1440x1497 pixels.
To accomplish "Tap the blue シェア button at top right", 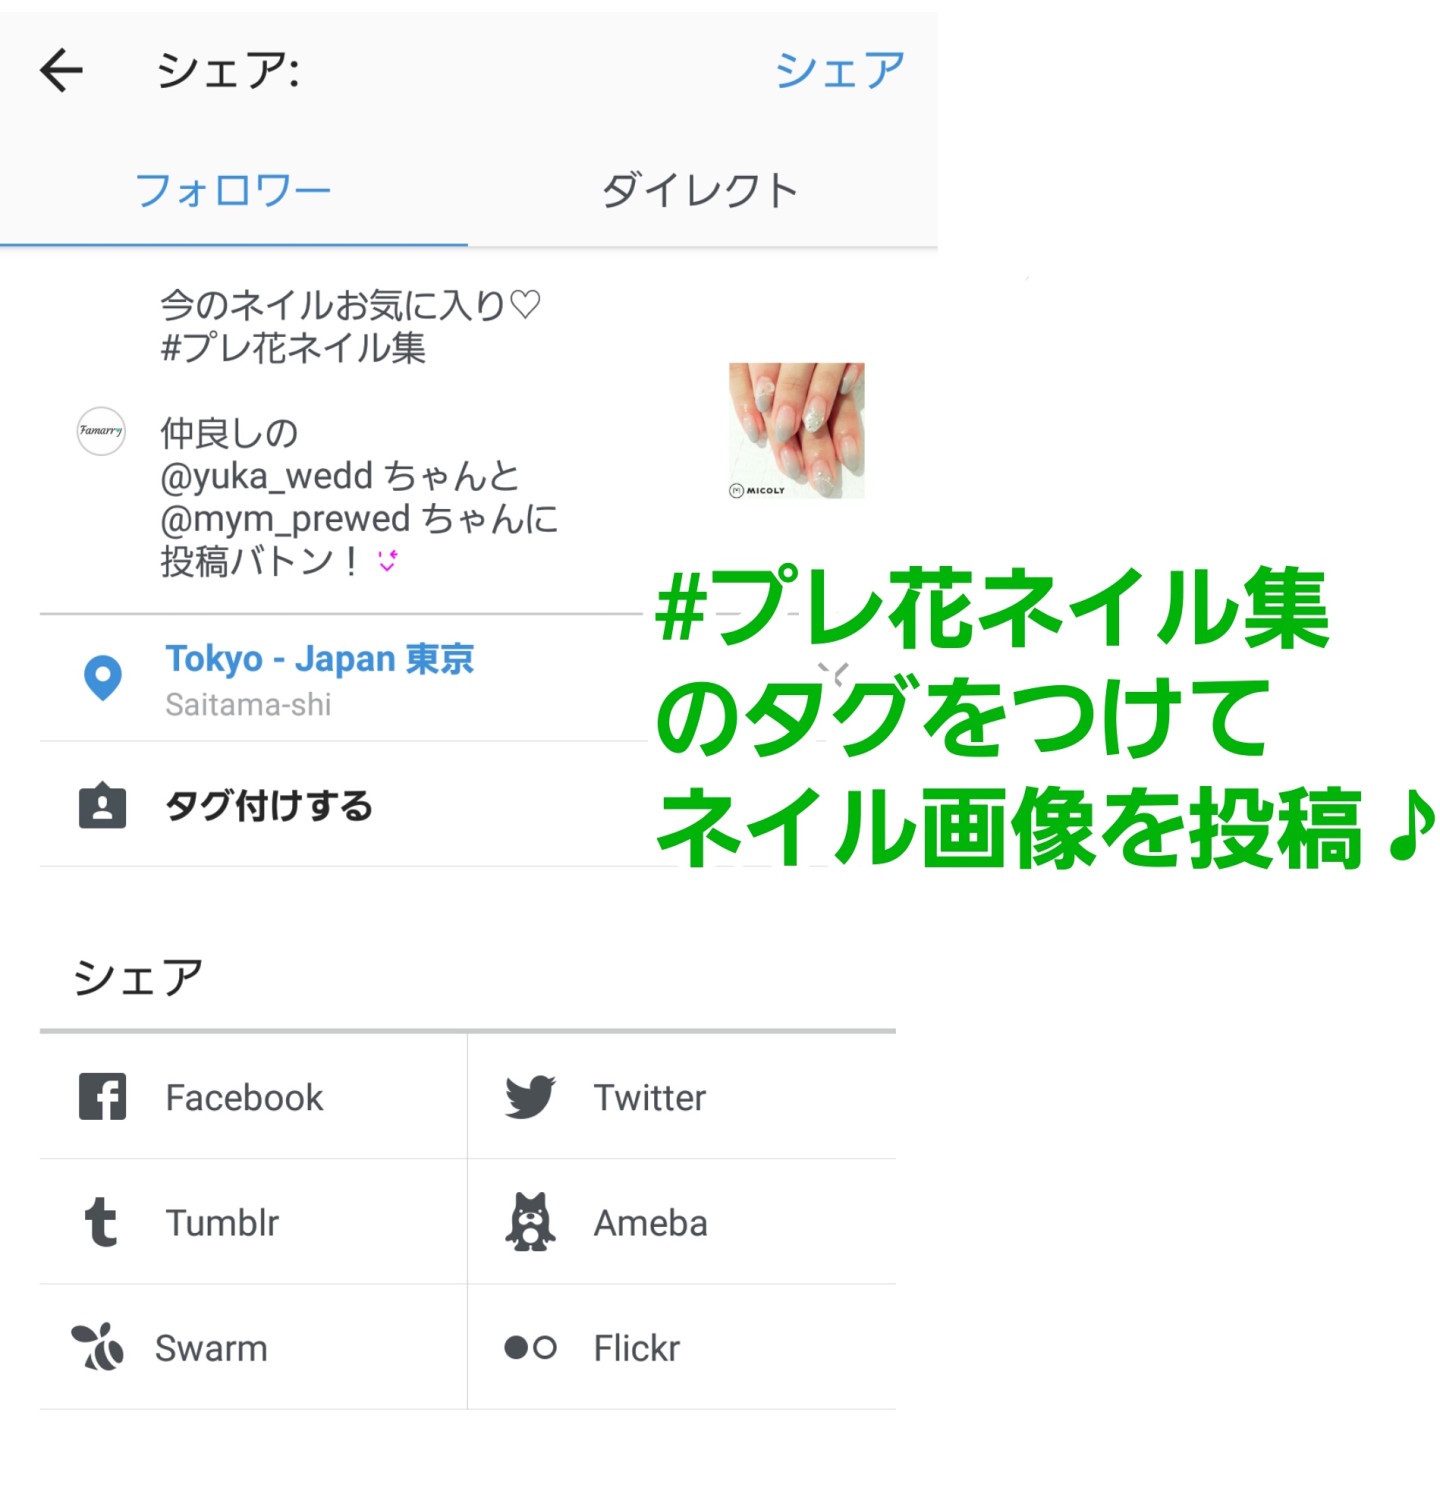I will click(840, 71).
